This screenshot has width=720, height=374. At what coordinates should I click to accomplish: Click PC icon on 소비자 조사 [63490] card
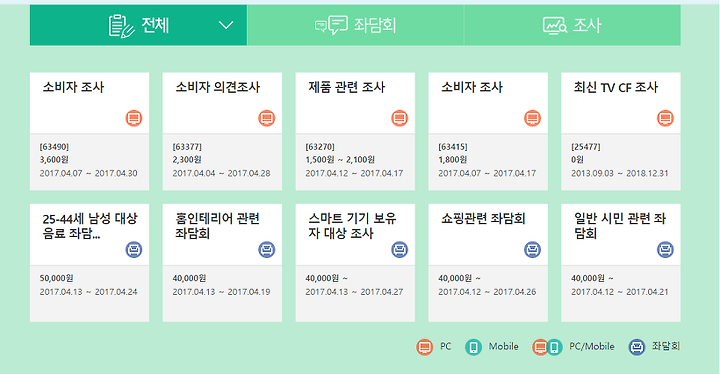(x=134, y=118)
